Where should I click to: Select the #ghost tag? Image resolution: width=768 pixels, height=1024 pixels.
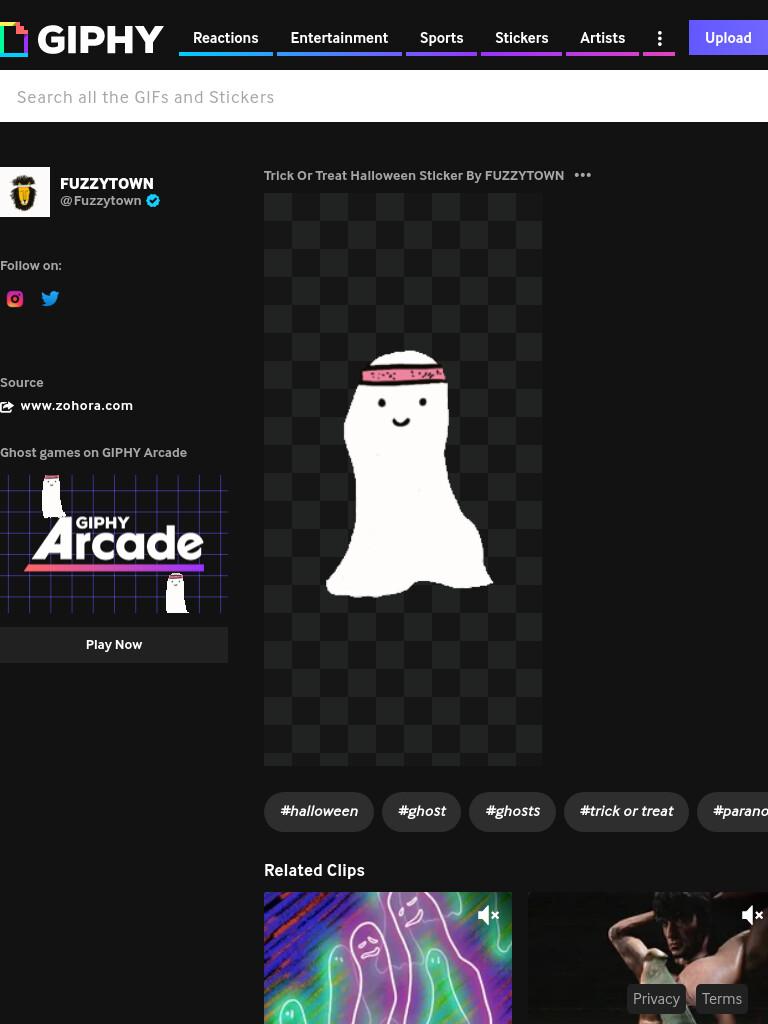tap(421, 812)
